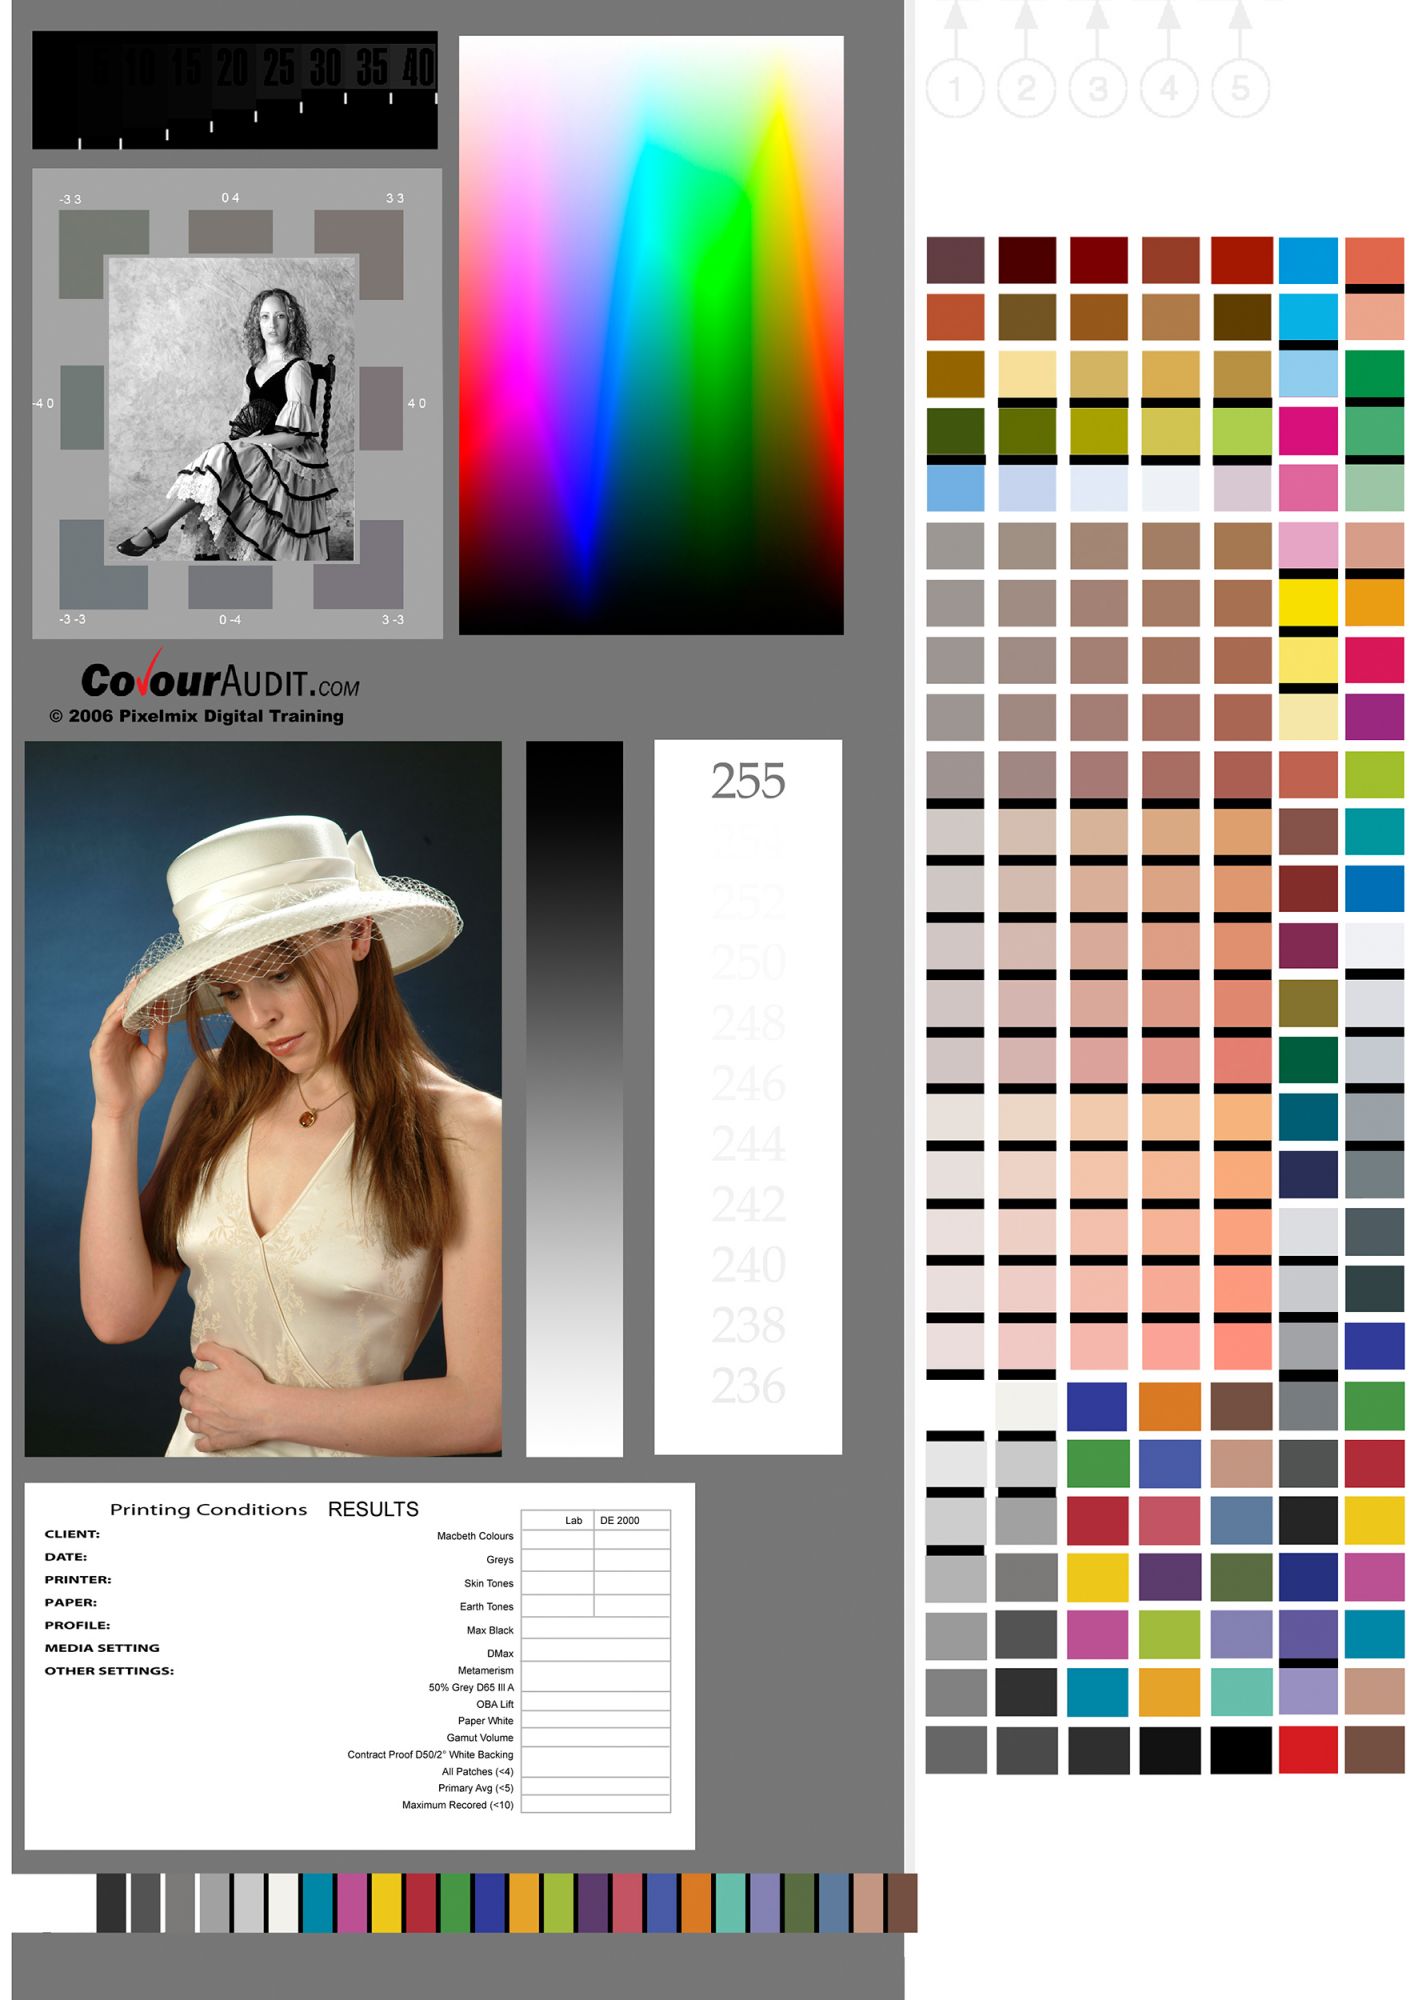1414x2000 pixels.
Task: Select the pure black patch in bottom grid row
Action: 1241,1750
